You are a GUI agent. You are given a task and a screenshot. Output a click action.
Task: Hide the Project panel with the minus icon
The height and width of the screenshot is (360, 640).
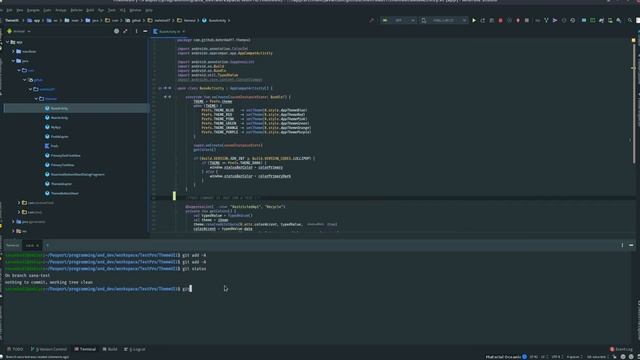pyautogui.click(x=145, y=31)
